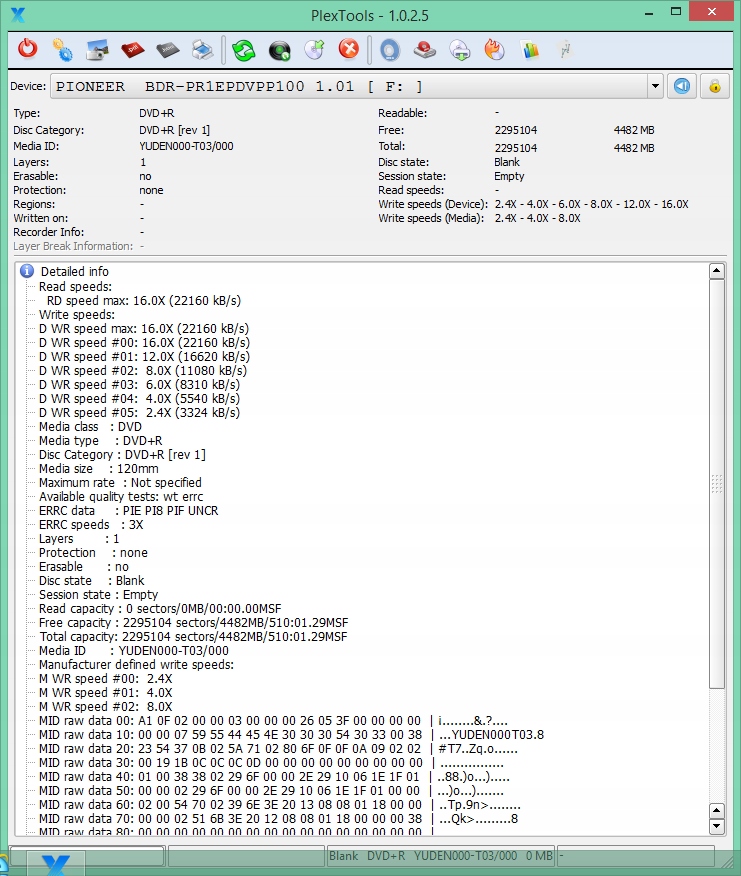
Task: Click the scrollbar page-up arrow near bottom
Action: coord(717,811)
